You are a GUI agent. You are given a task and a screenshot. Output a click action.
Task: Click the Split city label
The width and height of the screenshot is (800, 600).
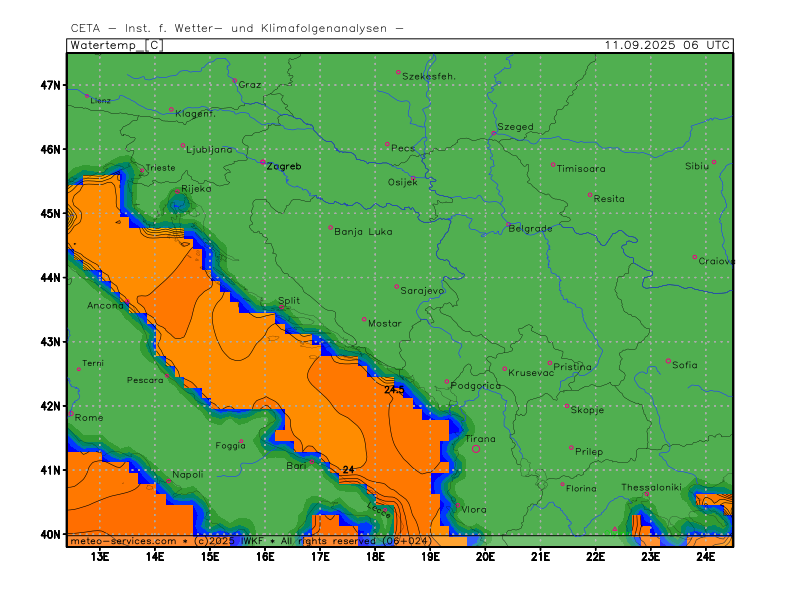pos(289,301)
